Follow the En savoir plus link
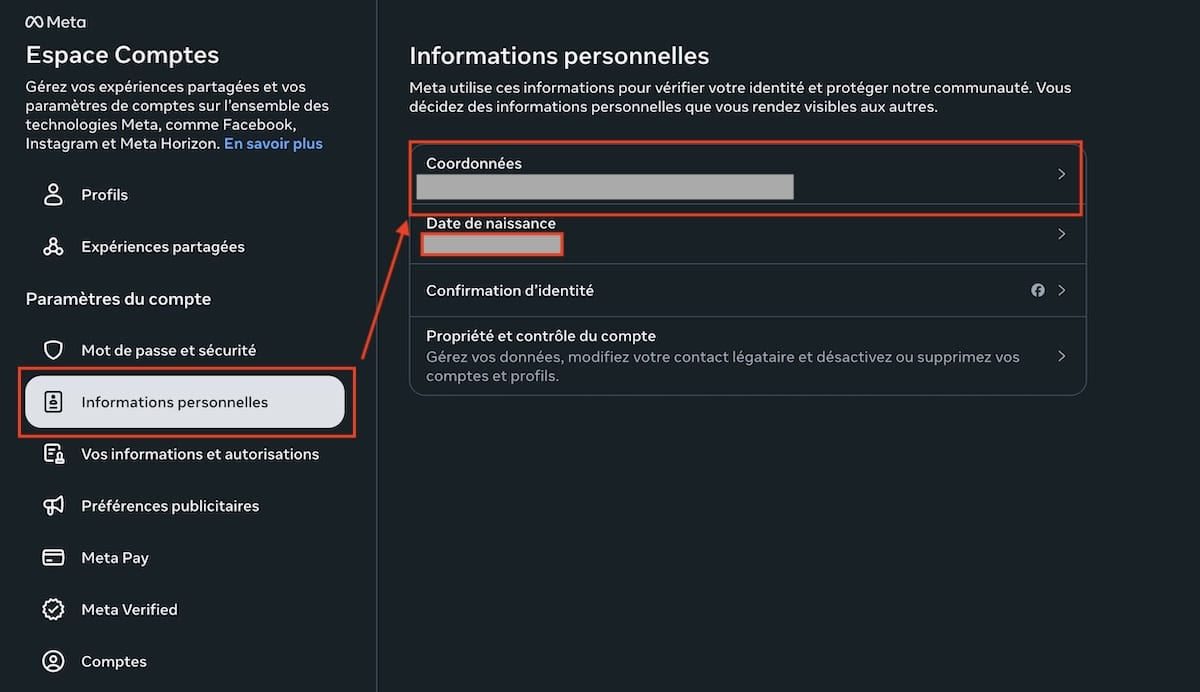This screenshot has width=1200, height=692. pos(273,143)
